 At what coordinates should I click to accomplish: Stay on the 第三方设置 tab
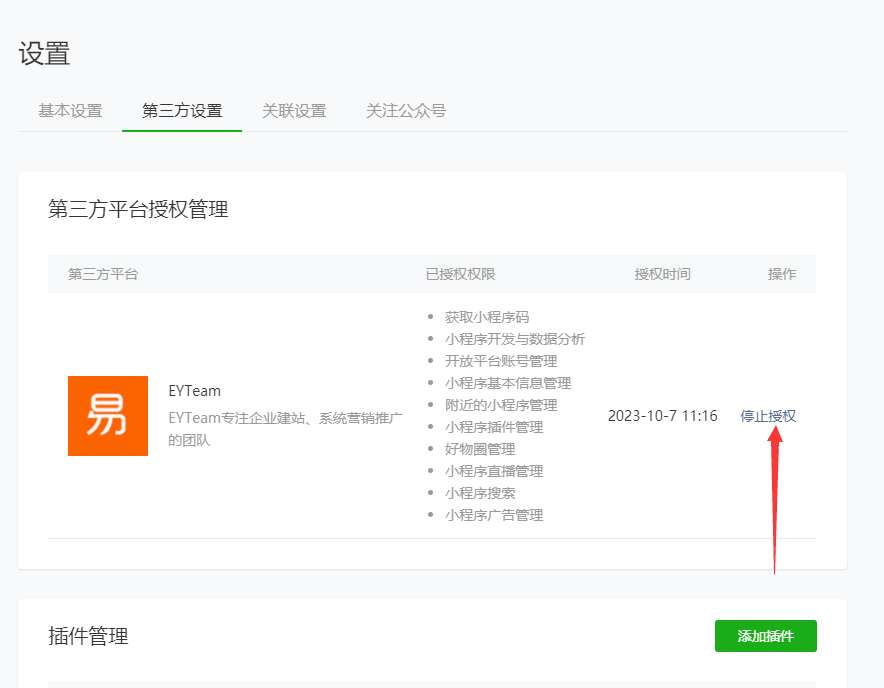(x=181, y=111)
